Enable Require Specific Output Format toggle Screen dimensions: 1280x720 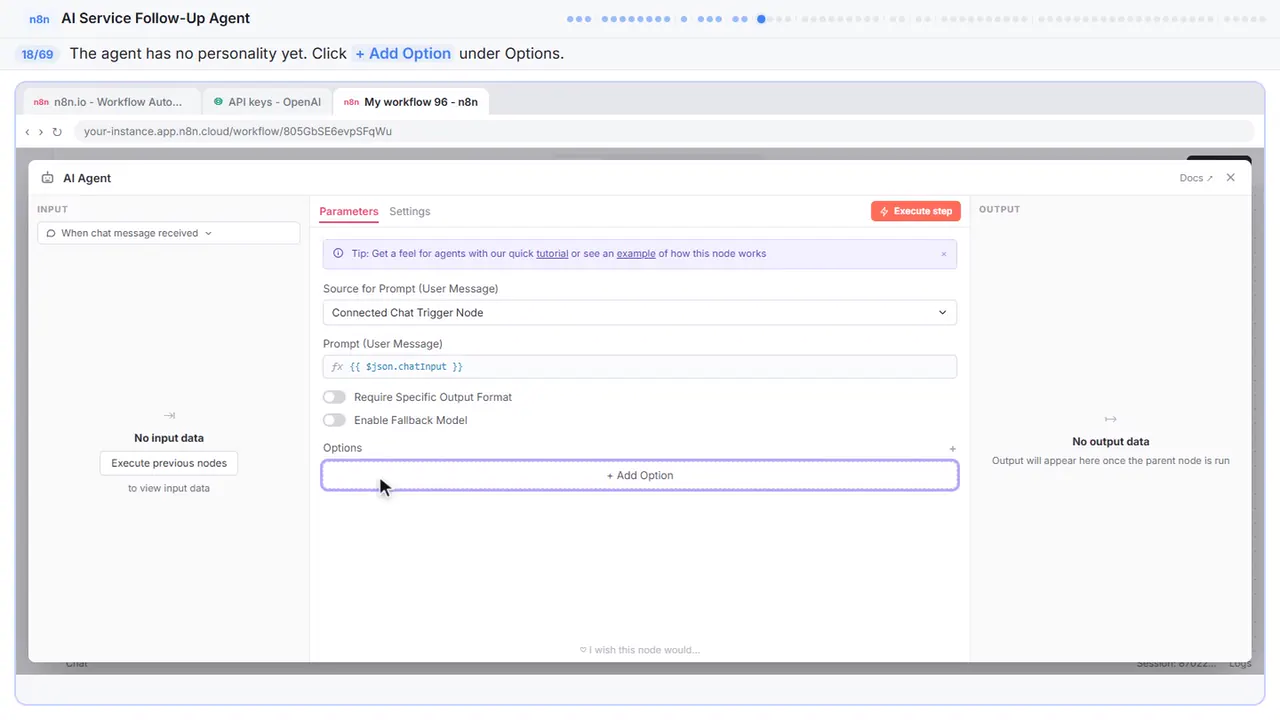pos(334,397)
